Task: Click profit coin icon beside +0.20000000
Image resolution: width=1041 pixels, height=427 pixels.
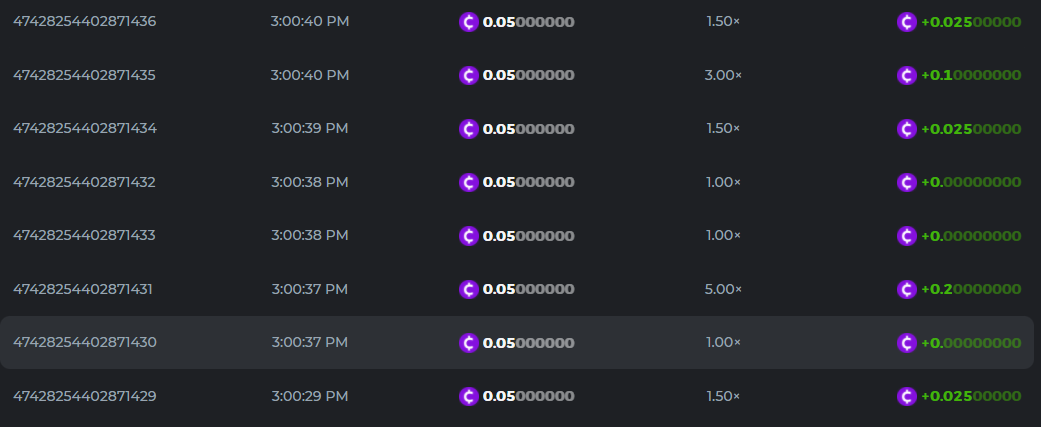Action: (x=907, y=289)
